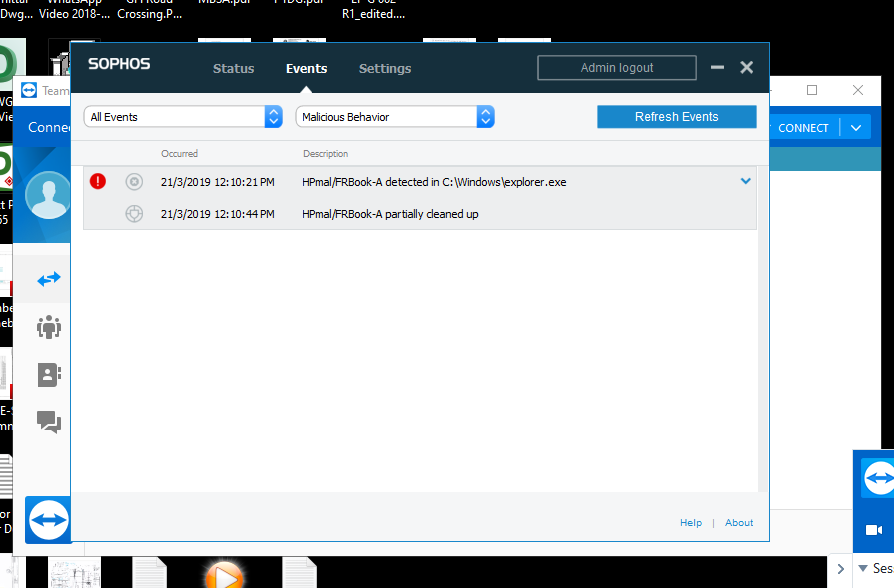Open dropdown arrow next to CONNECT button

coord(856,128)
